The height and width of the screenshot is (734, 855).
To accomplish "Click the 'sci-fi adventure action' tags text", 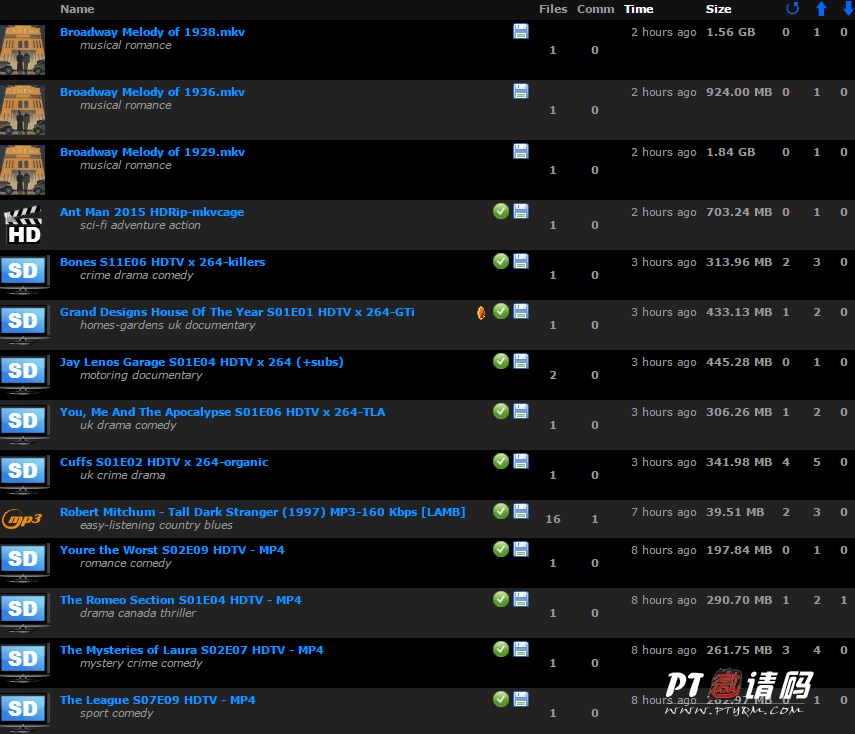I will [140, 225].
